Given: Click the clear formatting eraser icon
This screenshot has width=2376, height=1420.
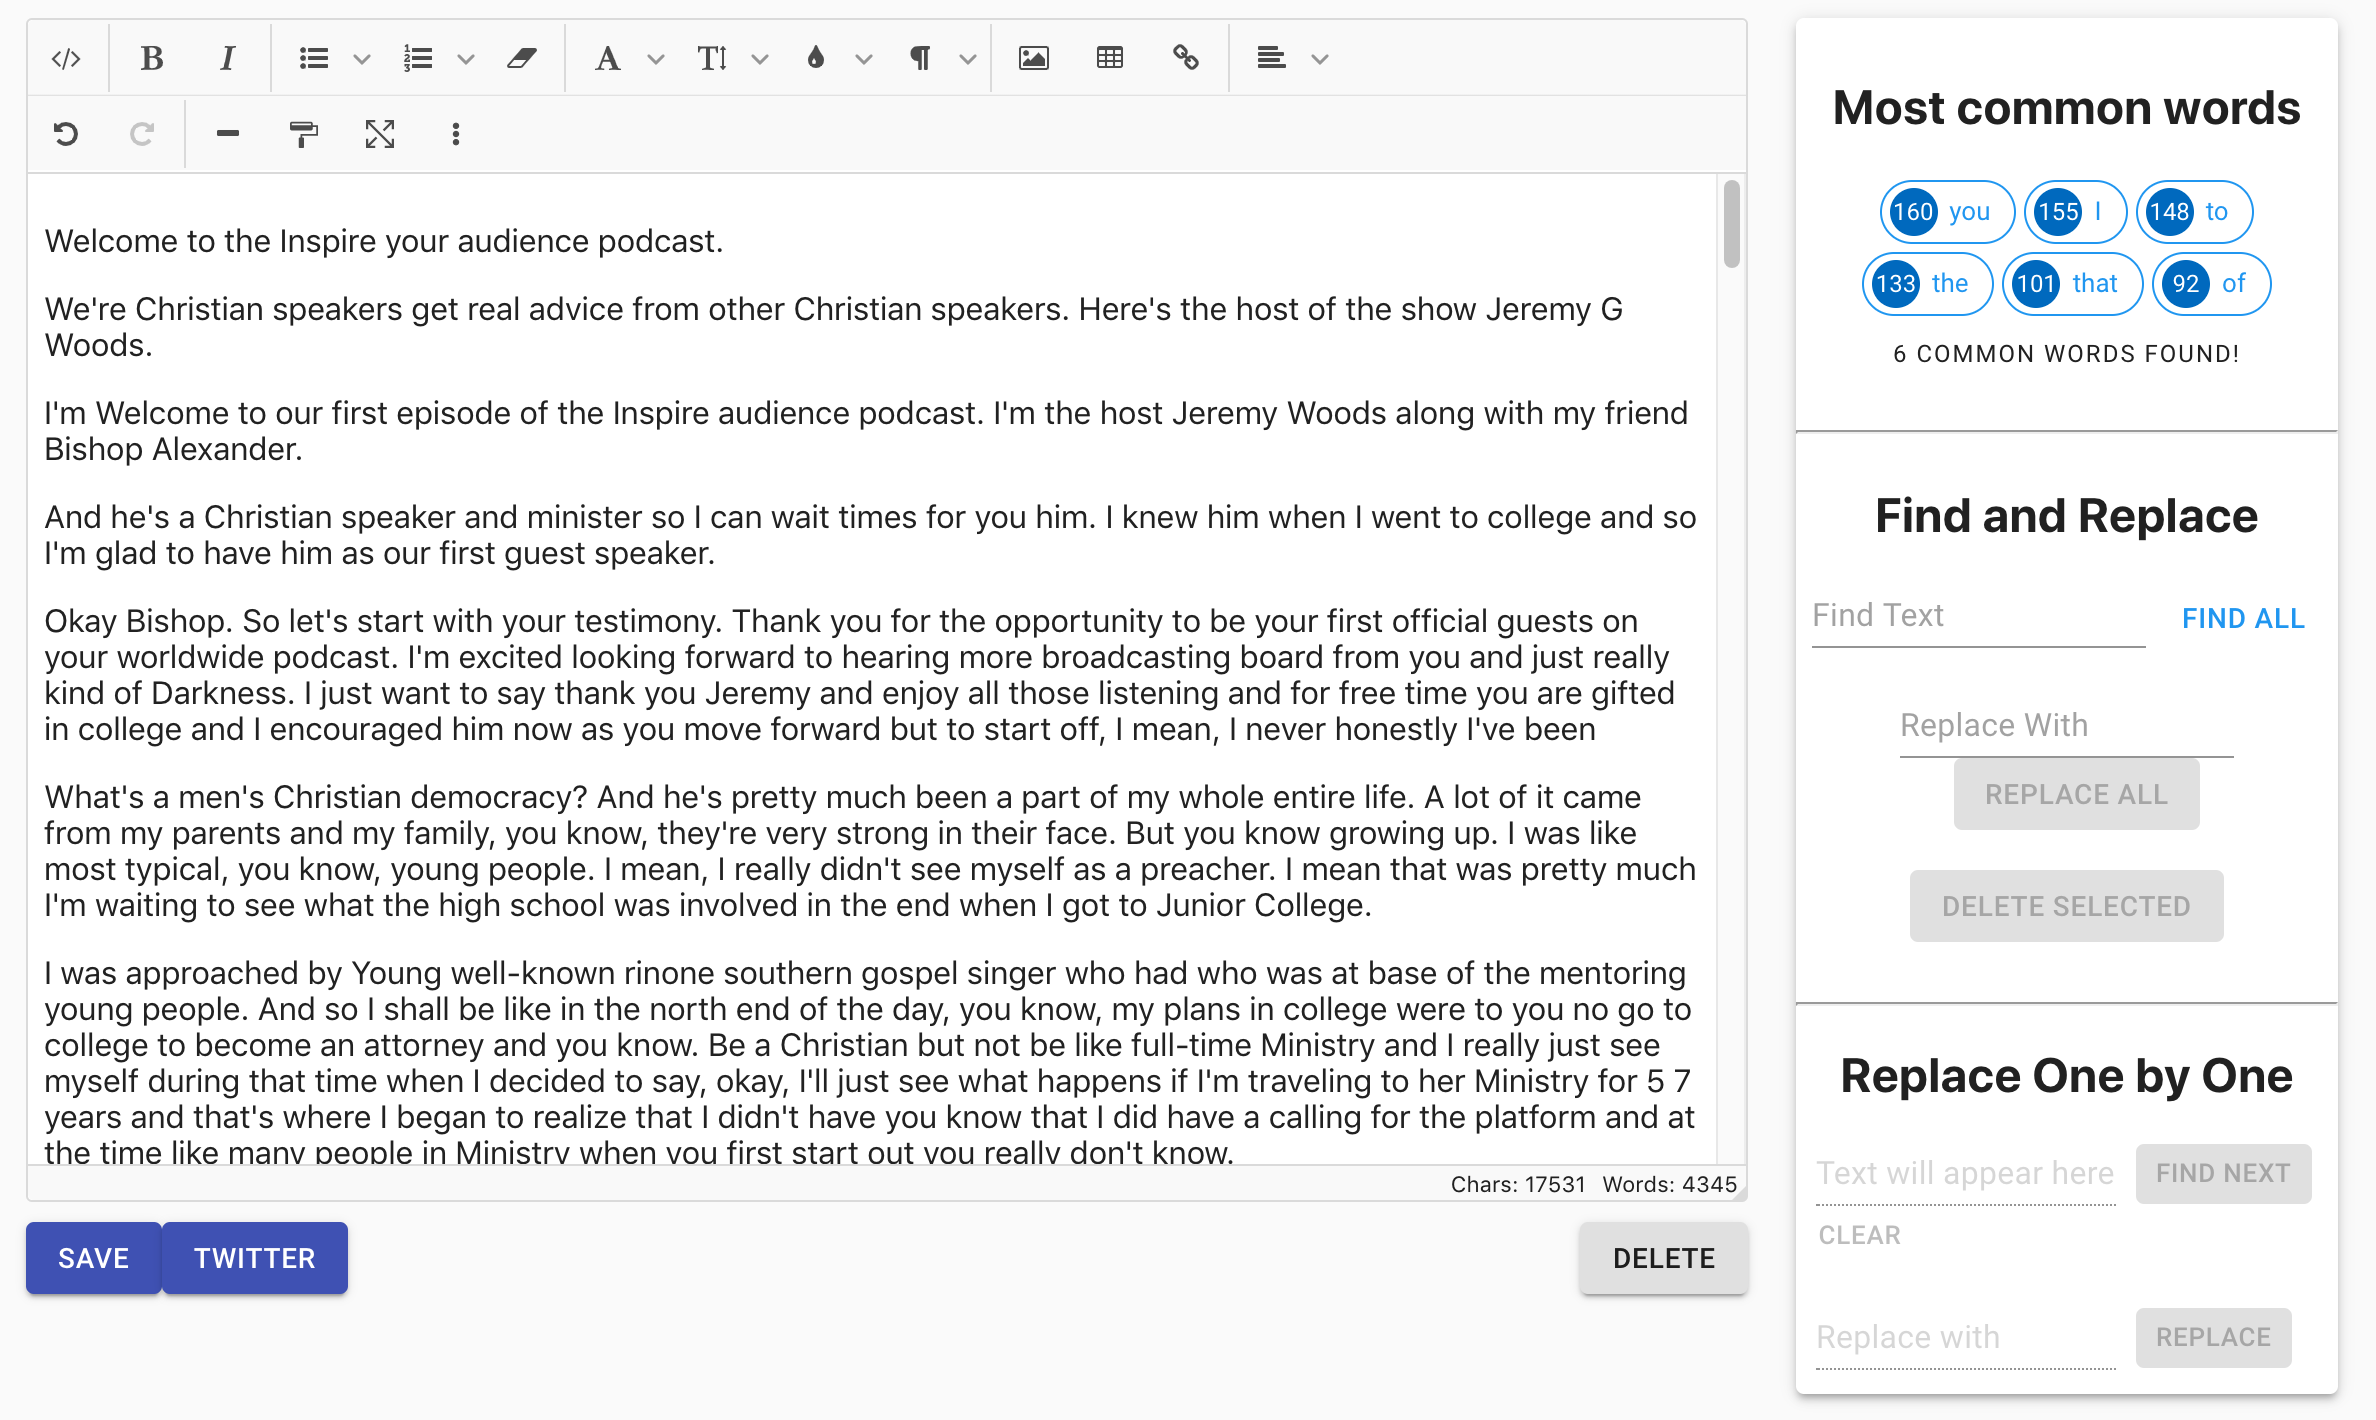Looking at the screenshot, I should tap(521, 59).
